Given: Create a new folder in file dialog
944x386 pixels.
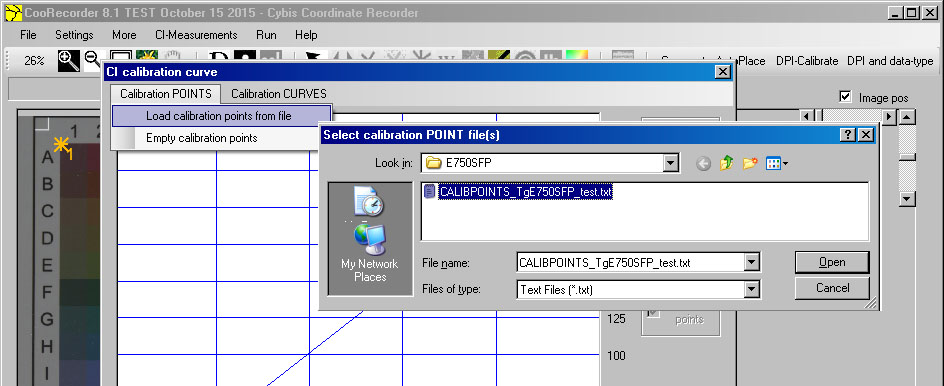Looking at the screenshot, I should [750, 163].
